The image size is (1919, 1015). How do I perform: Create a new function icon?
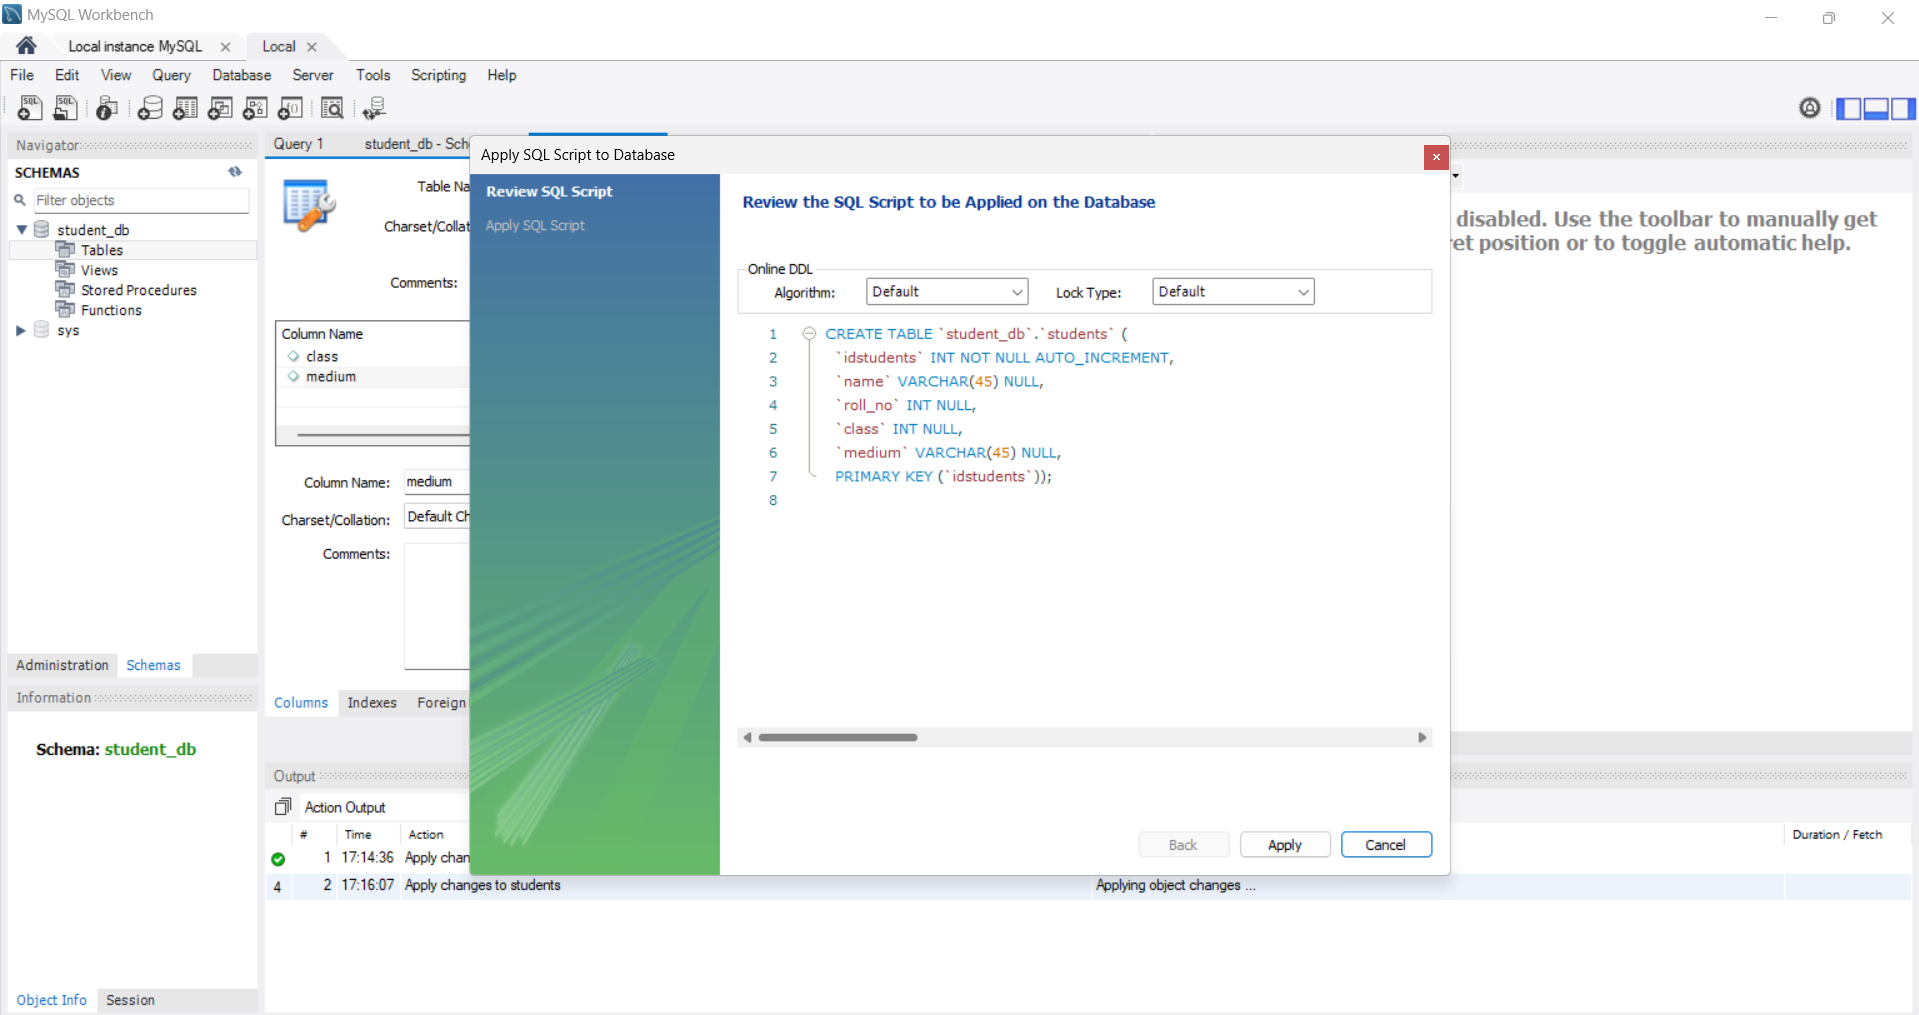(290, 108)
